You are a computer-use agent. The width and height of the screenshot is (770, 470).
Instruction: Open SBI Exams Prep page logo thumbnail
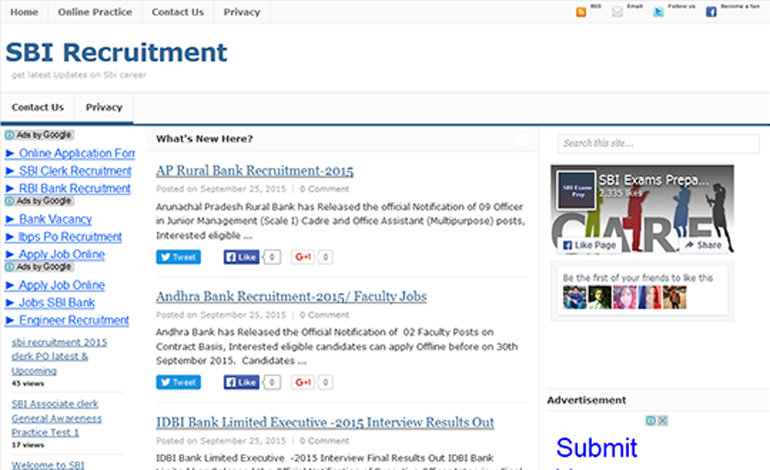point(577,191)
